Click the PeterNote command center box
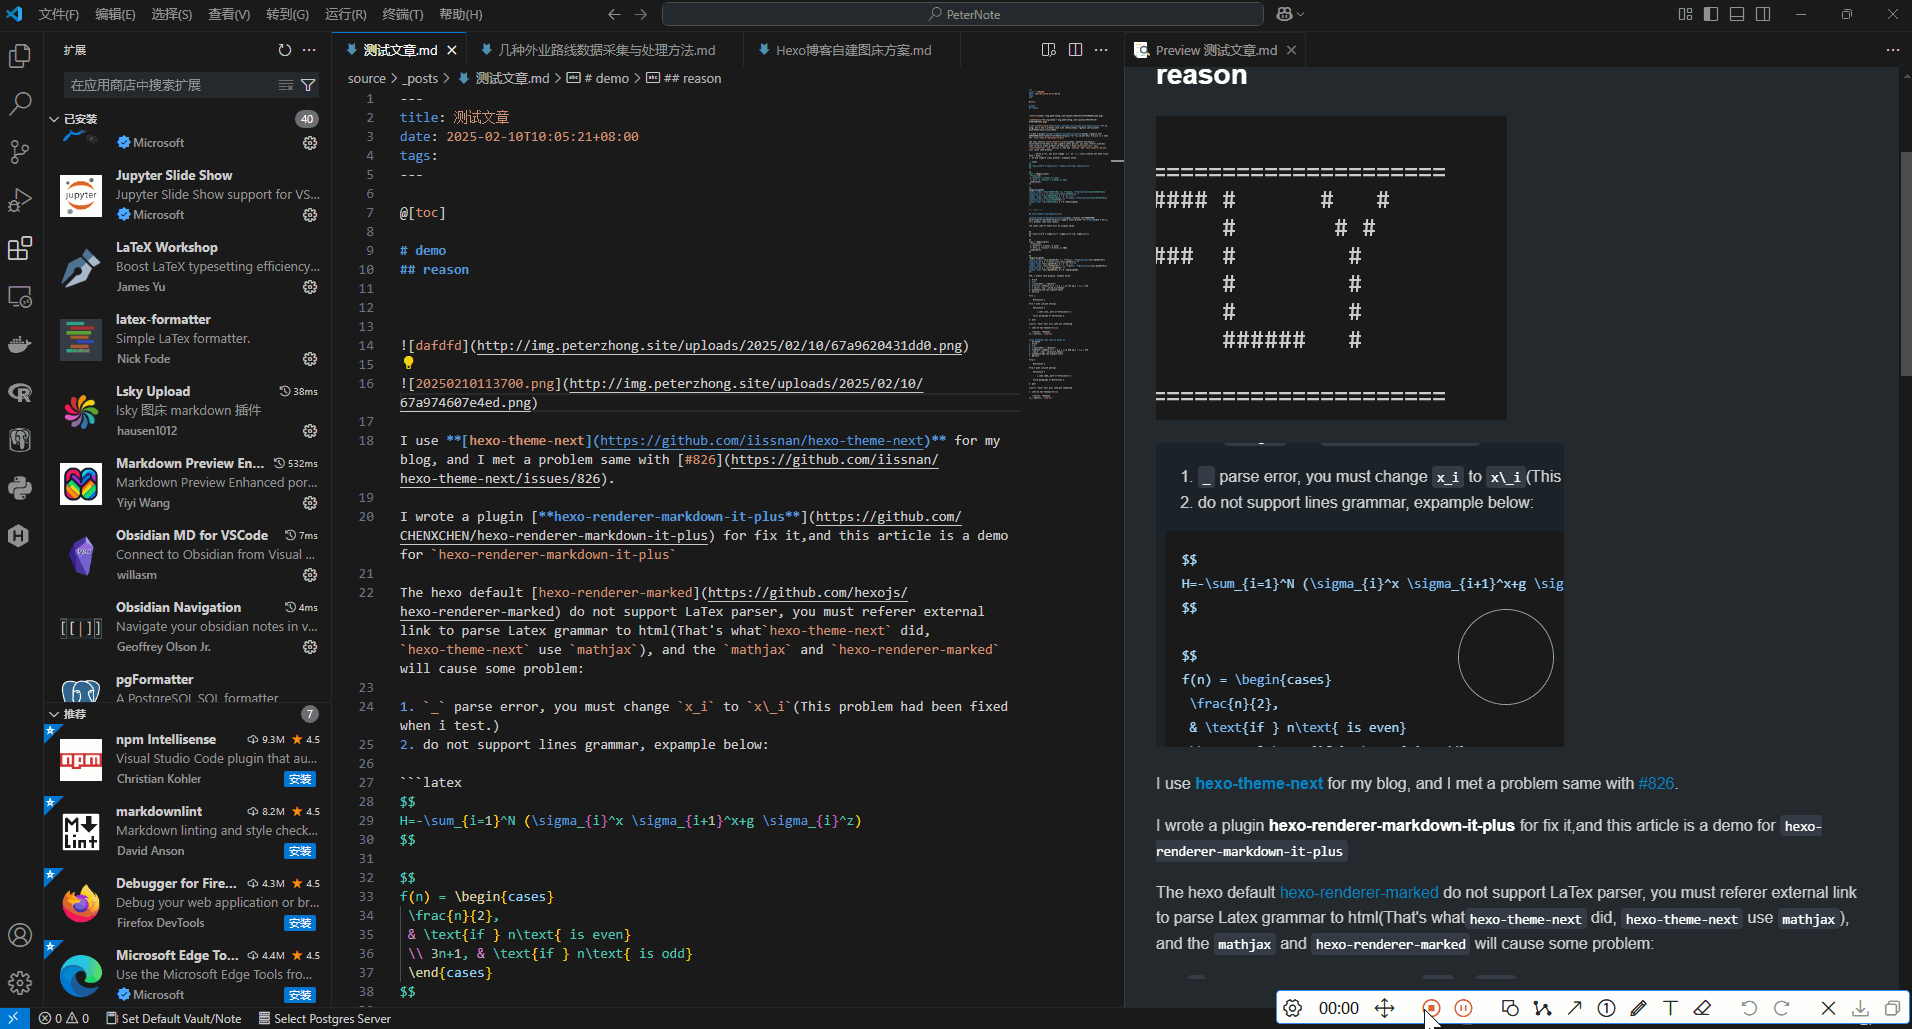Viewport: 1912px width, 1029px height. 963,14
